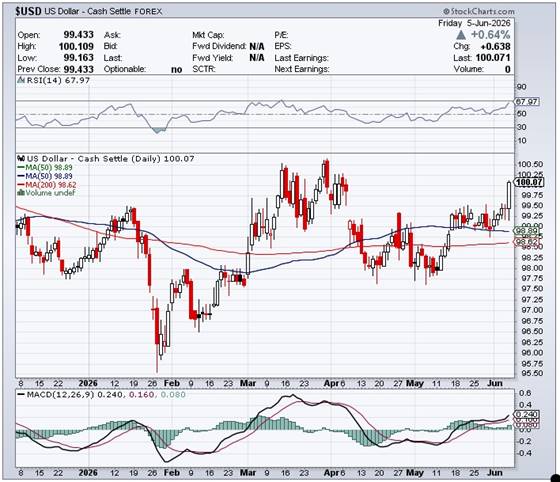Select the 'US Dollar - Cash Settle FOREX' title
Viewport: 560px width, 482px height.
(103, 11)
